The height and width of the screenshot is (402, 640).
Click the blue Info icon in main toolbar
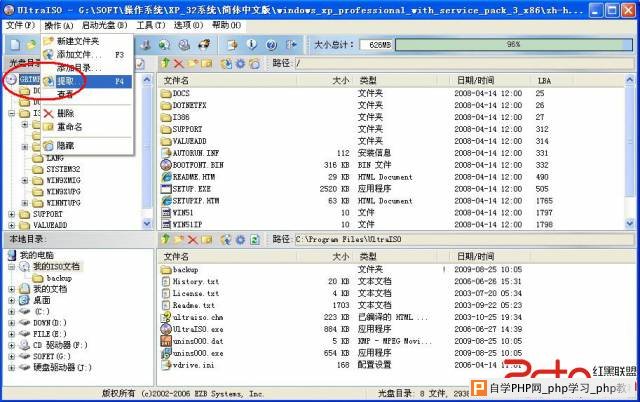[251, 44]
